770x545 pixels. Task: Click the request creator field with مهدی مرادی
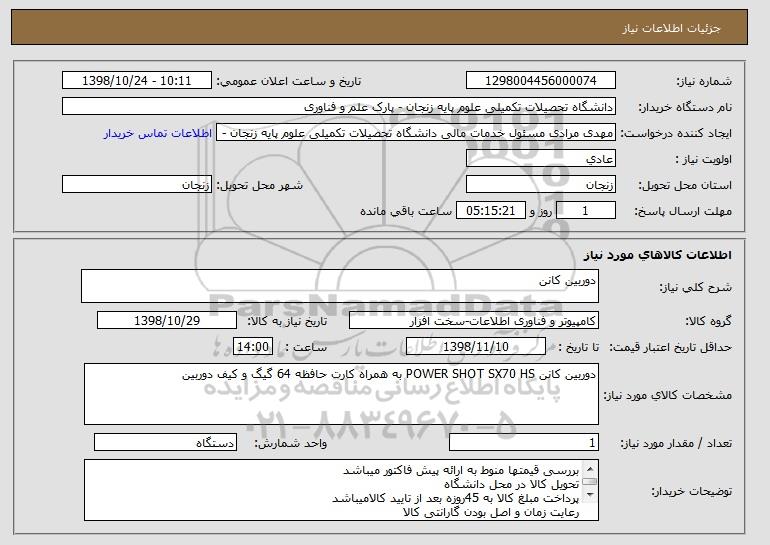[x=416, y=133]
